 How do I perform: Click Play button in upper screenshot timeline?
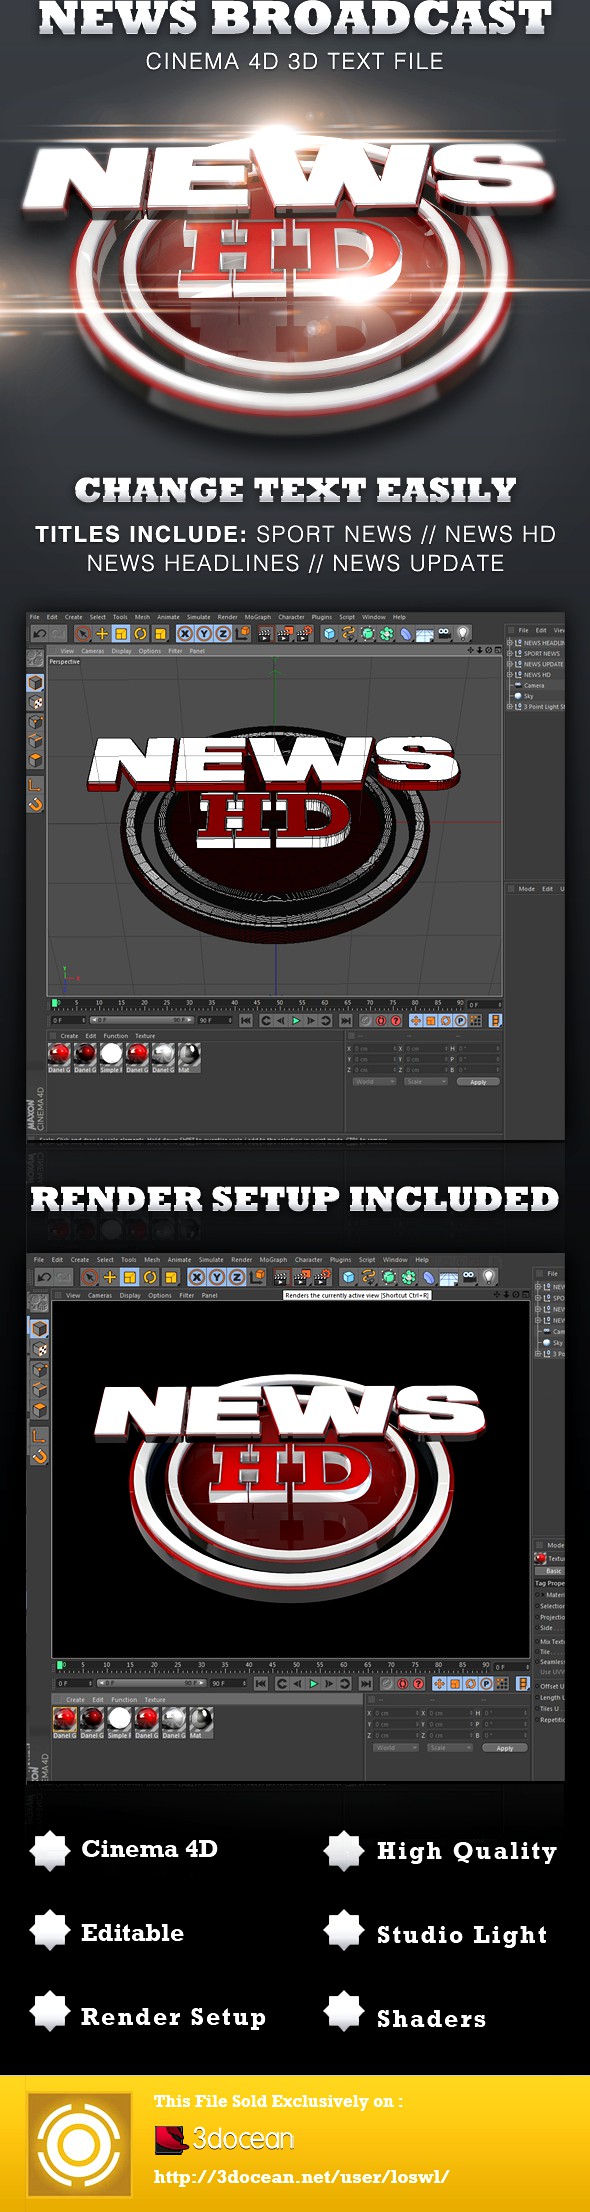pos(296,1020)
